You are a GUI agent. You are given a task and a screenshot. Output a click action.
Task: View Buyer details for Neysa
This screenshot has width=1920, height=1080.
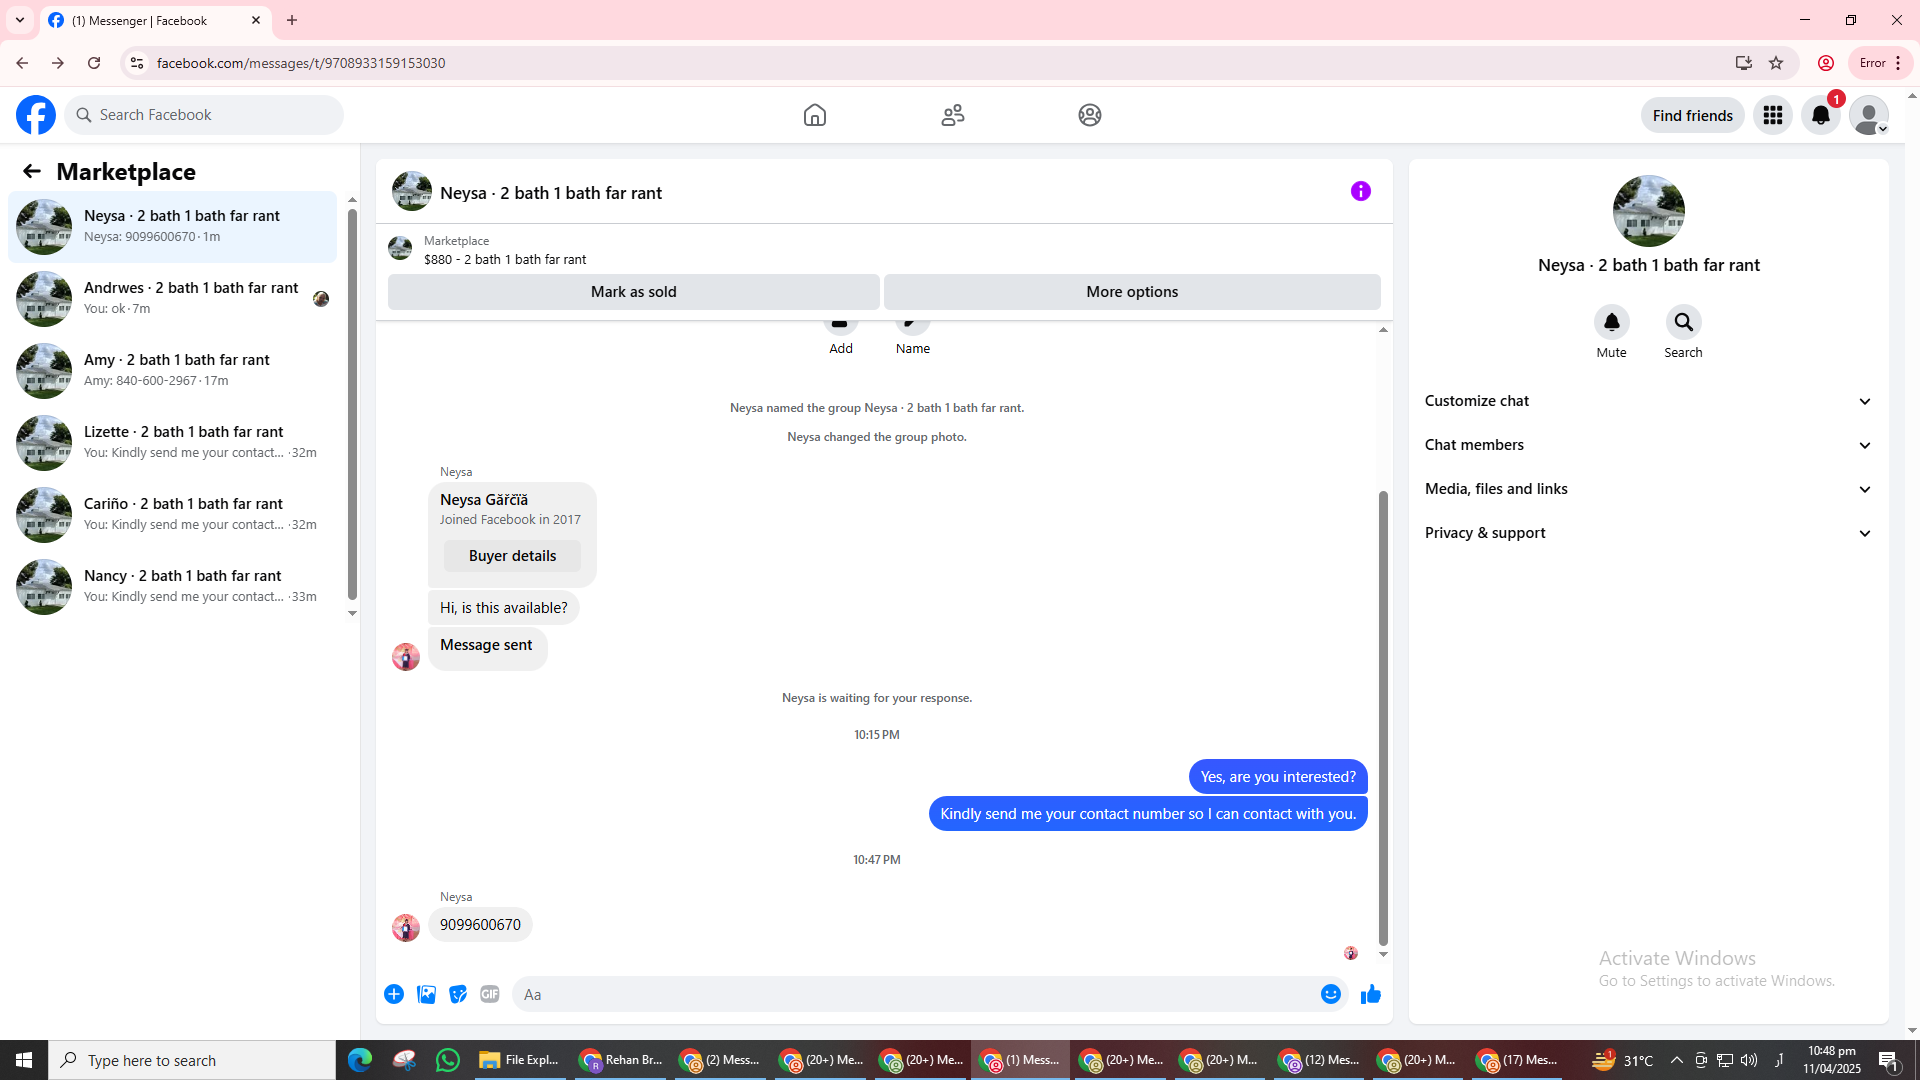(512, 556)
